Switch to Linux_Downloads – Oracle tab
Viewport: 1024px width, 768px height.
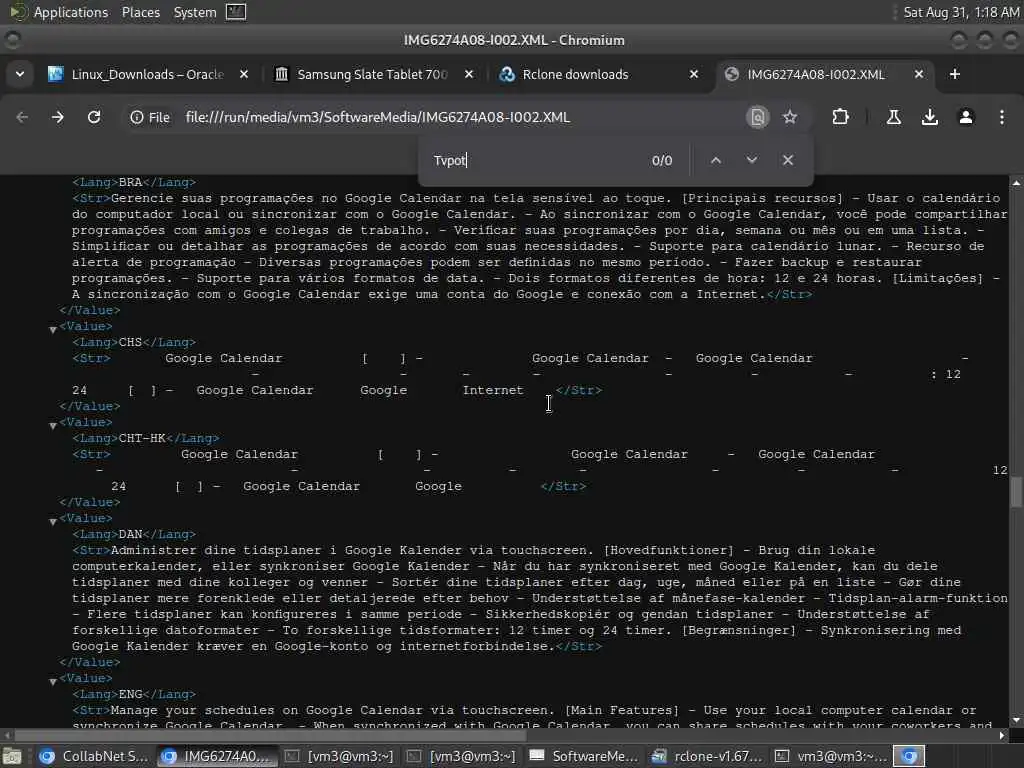[147, 74]
